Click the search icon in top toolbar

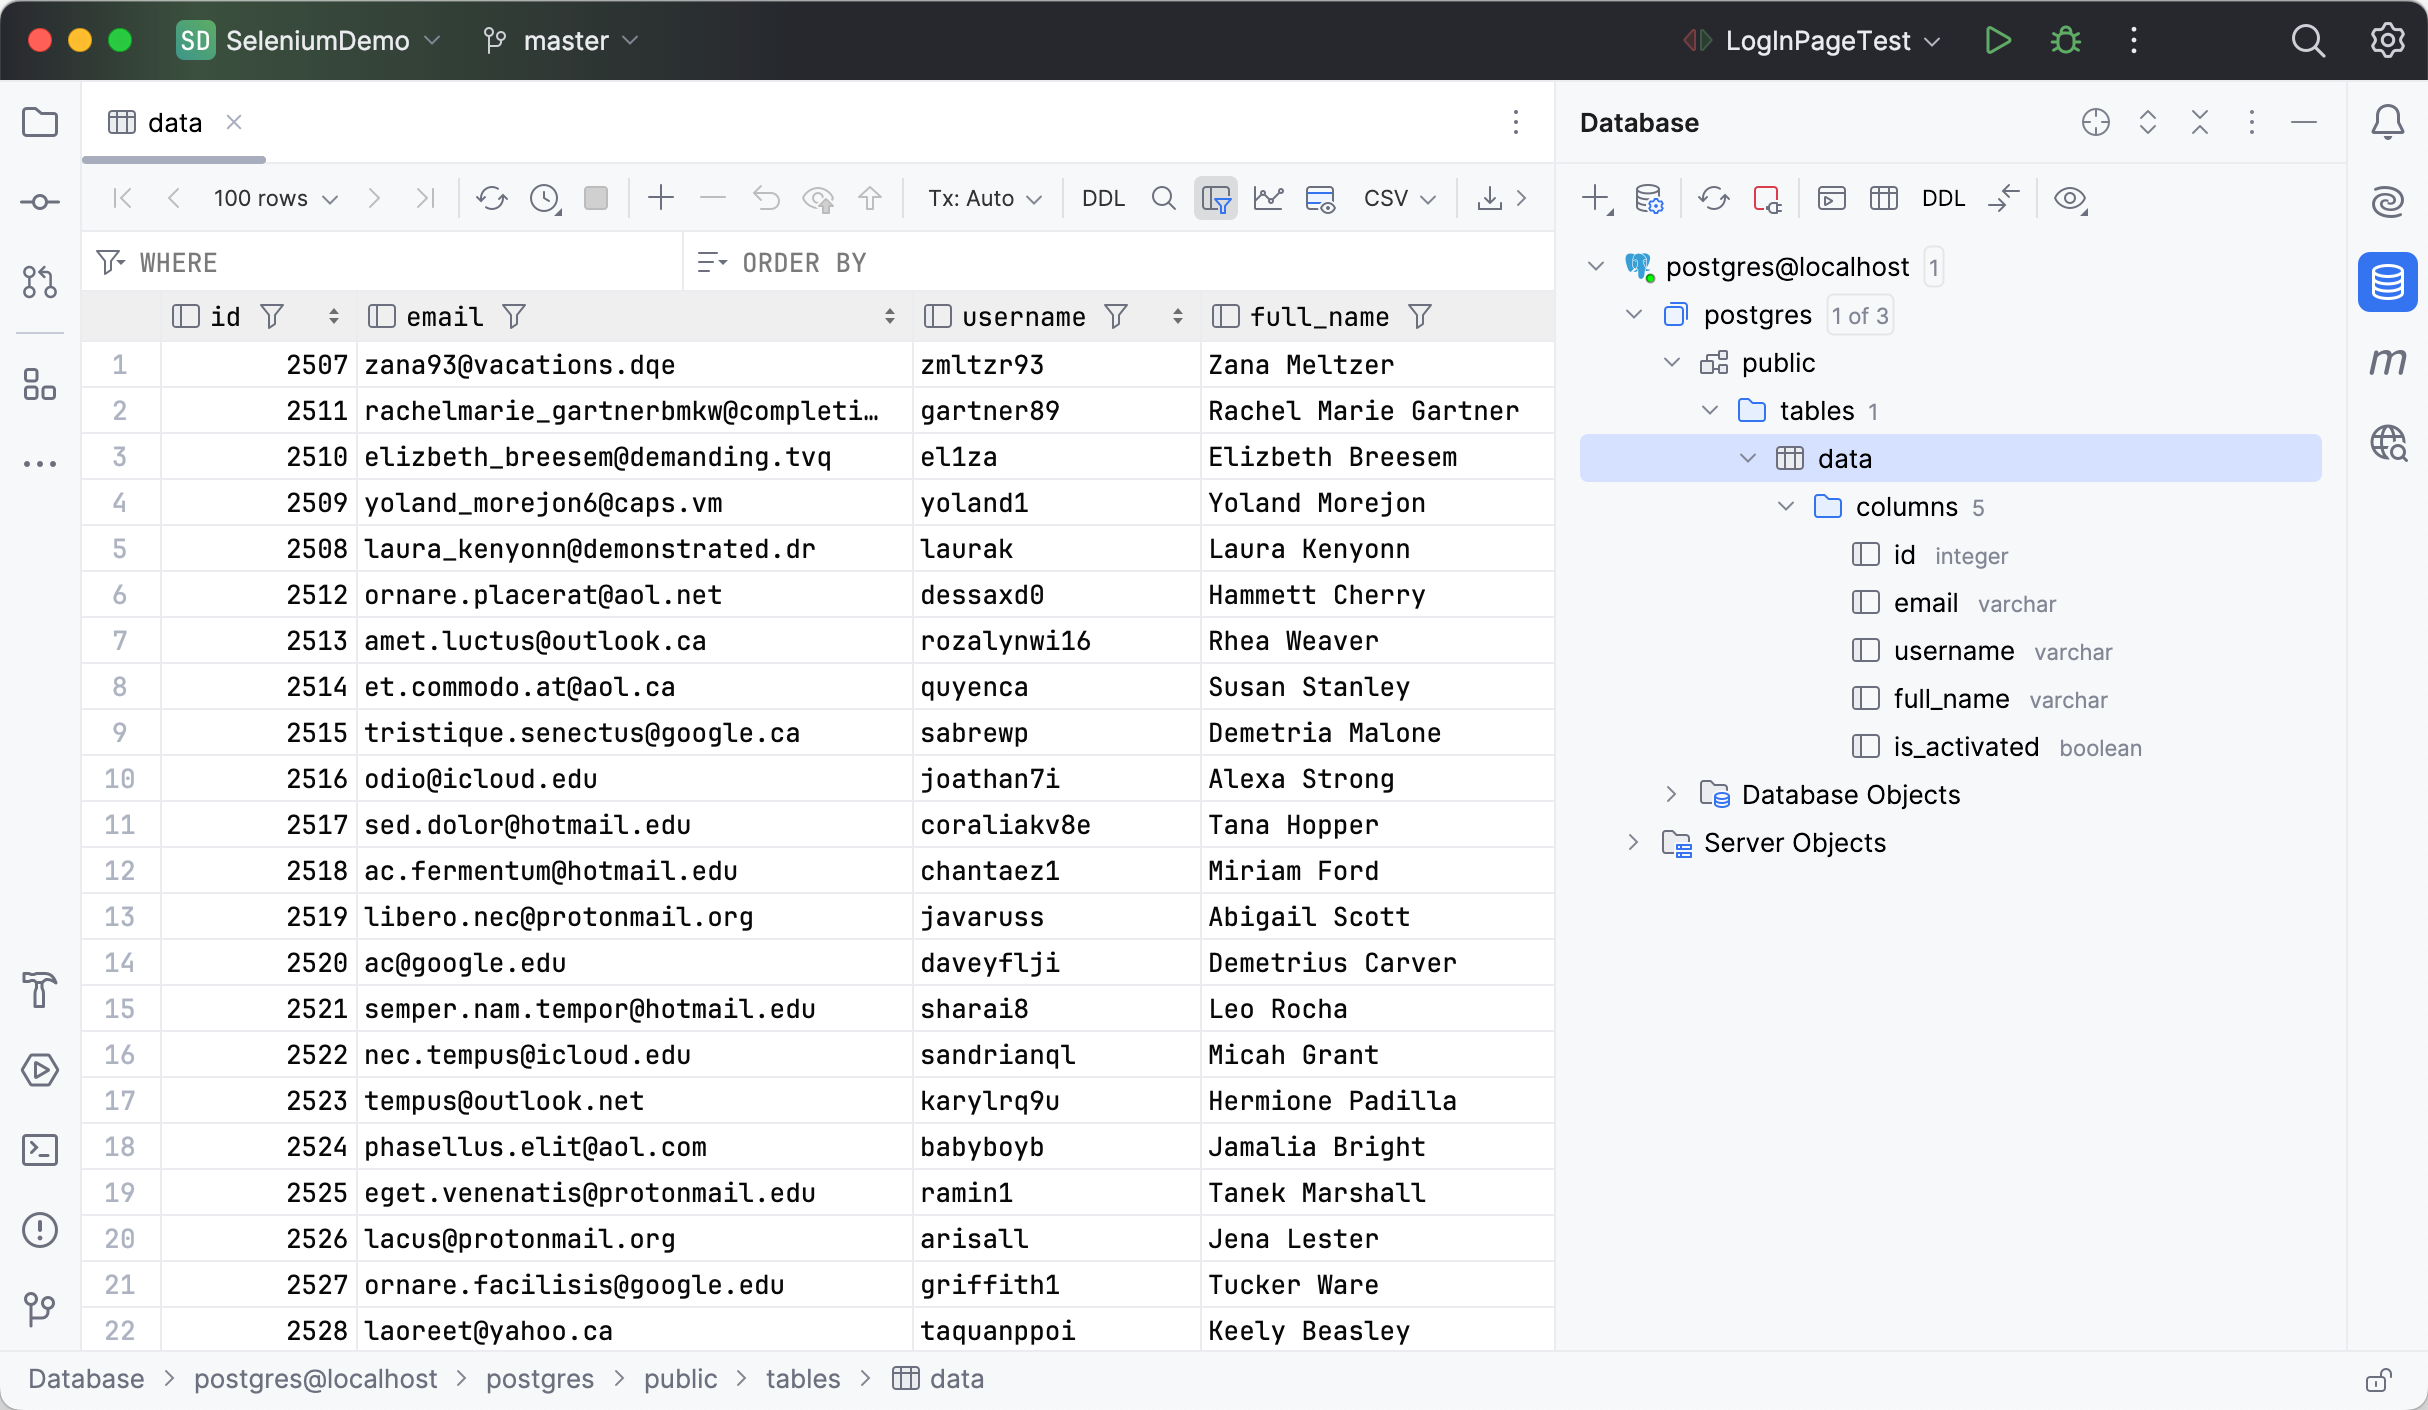click(2306, 40)
